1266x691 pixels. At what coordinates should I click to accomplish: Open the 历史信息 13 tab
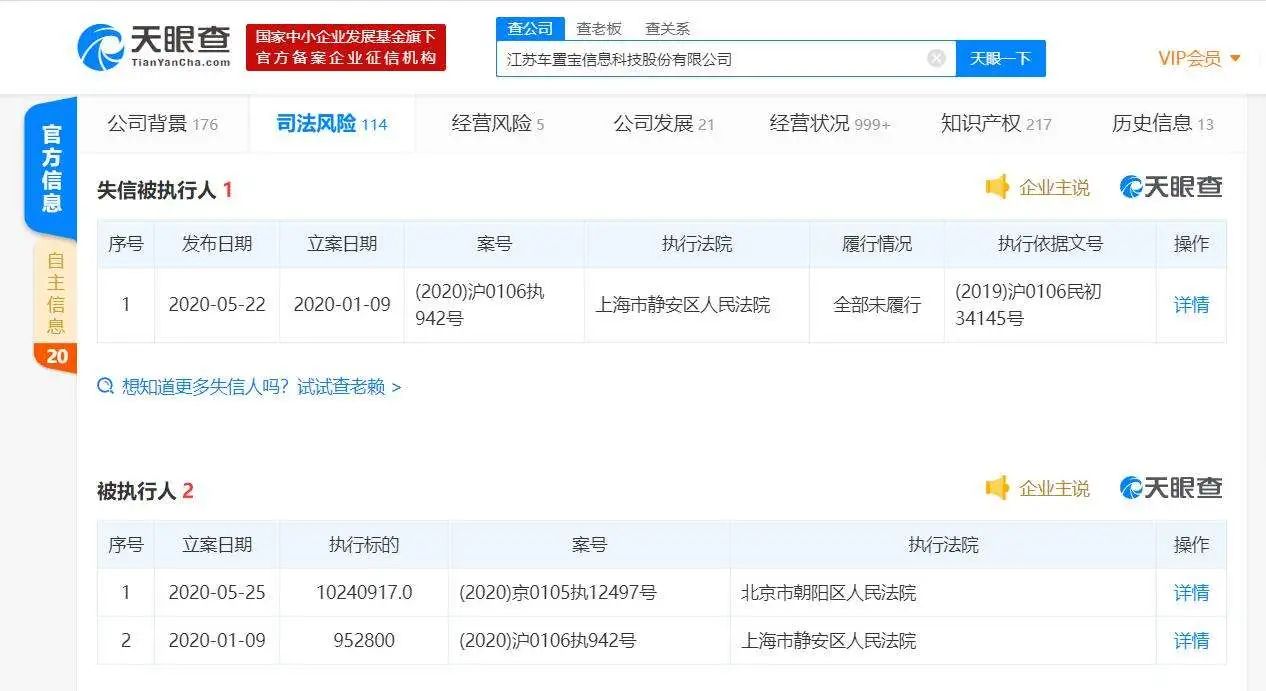[1162, 124]
